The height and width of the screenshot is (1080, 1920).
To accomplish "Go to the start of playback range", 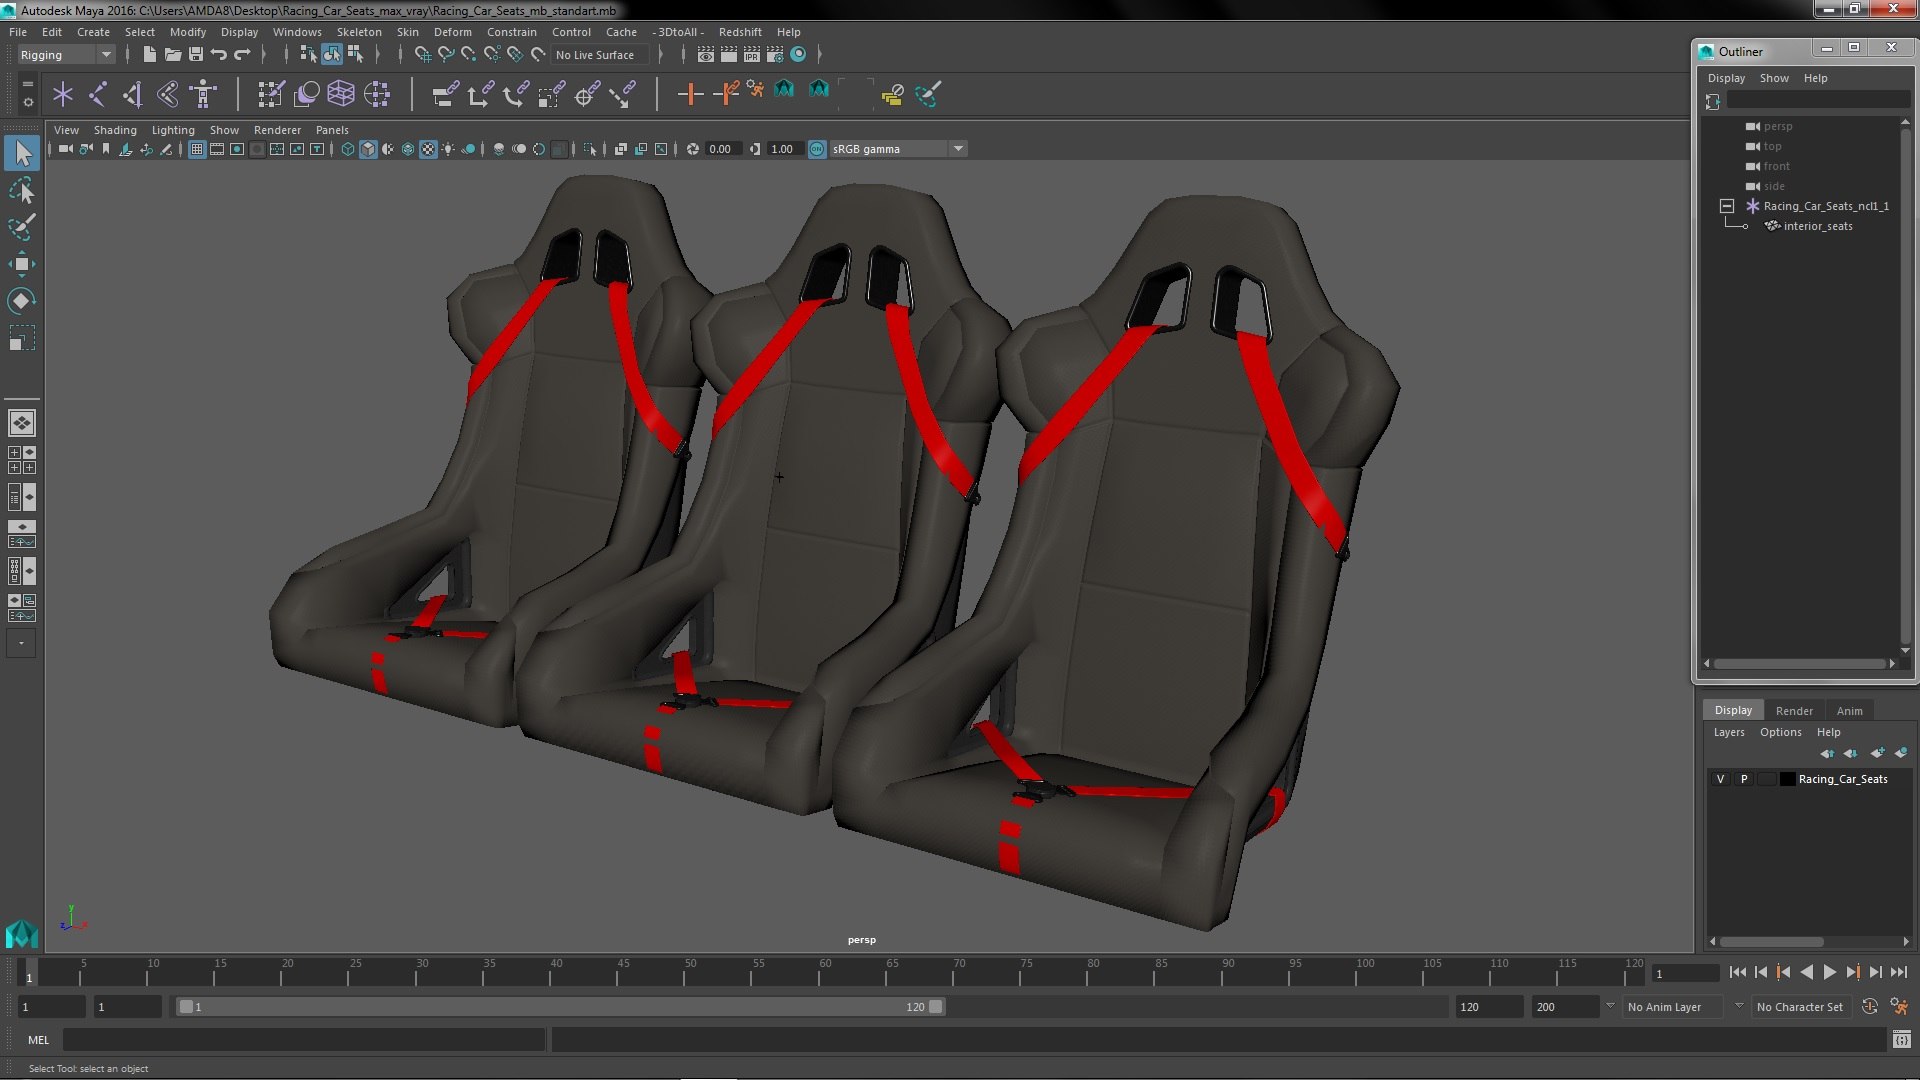I will 1737,972.
